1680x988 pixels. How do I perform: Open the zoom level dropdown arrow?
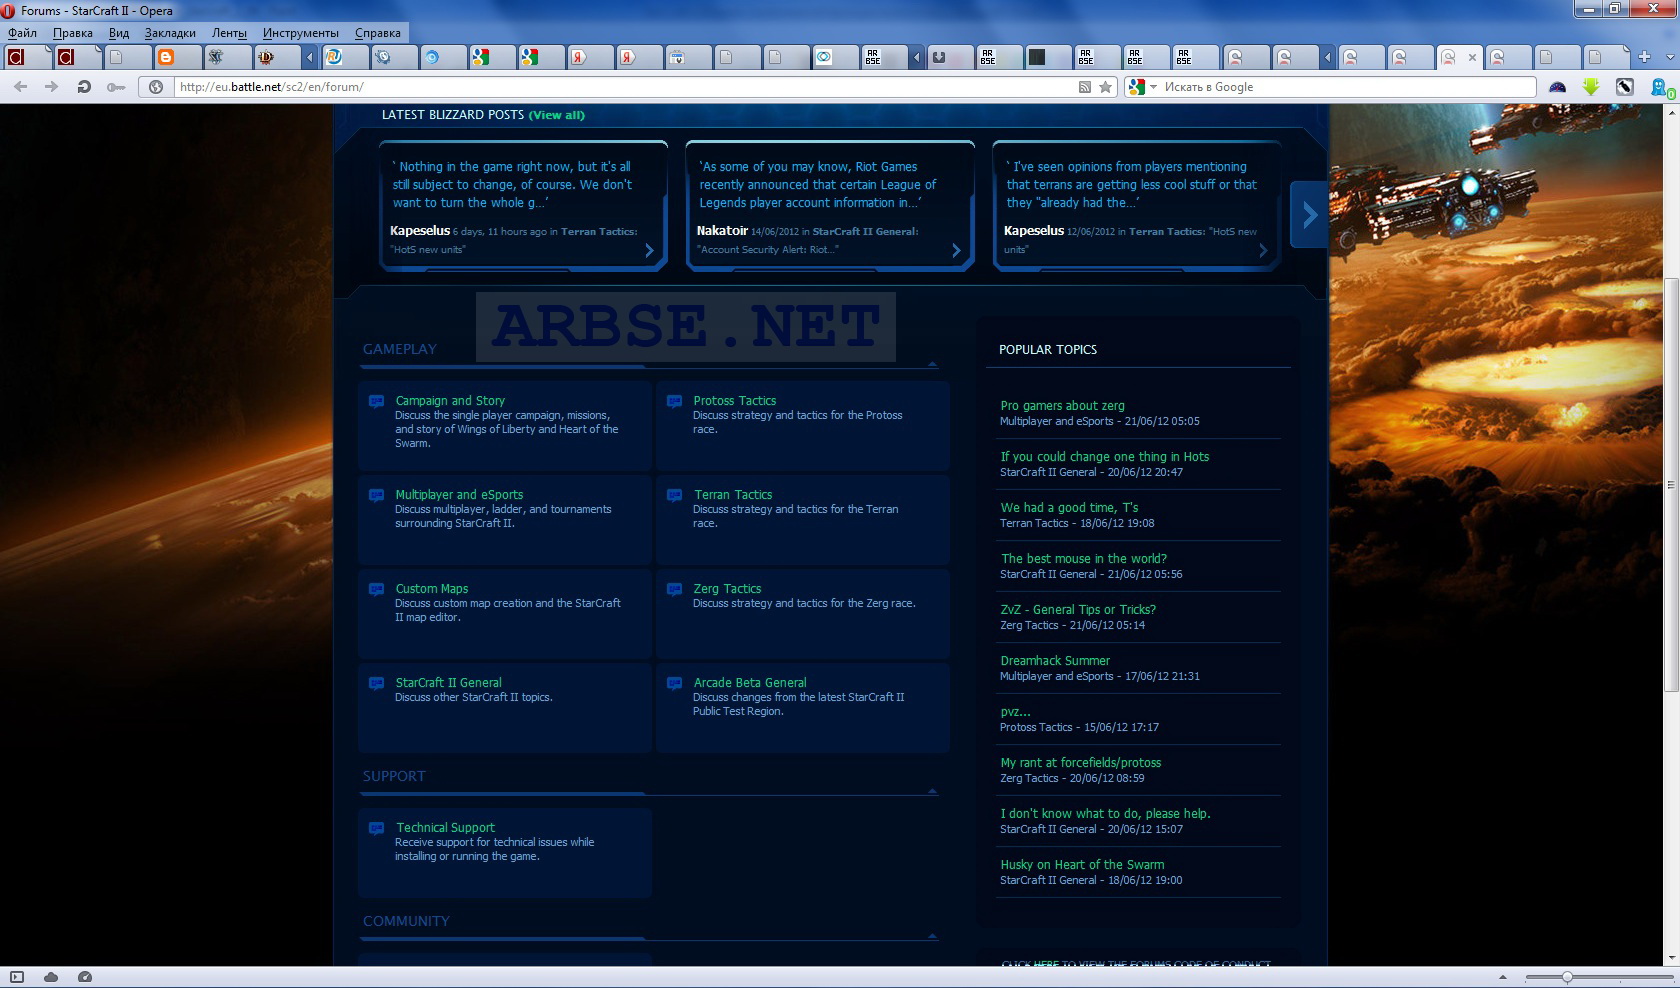1502,977
